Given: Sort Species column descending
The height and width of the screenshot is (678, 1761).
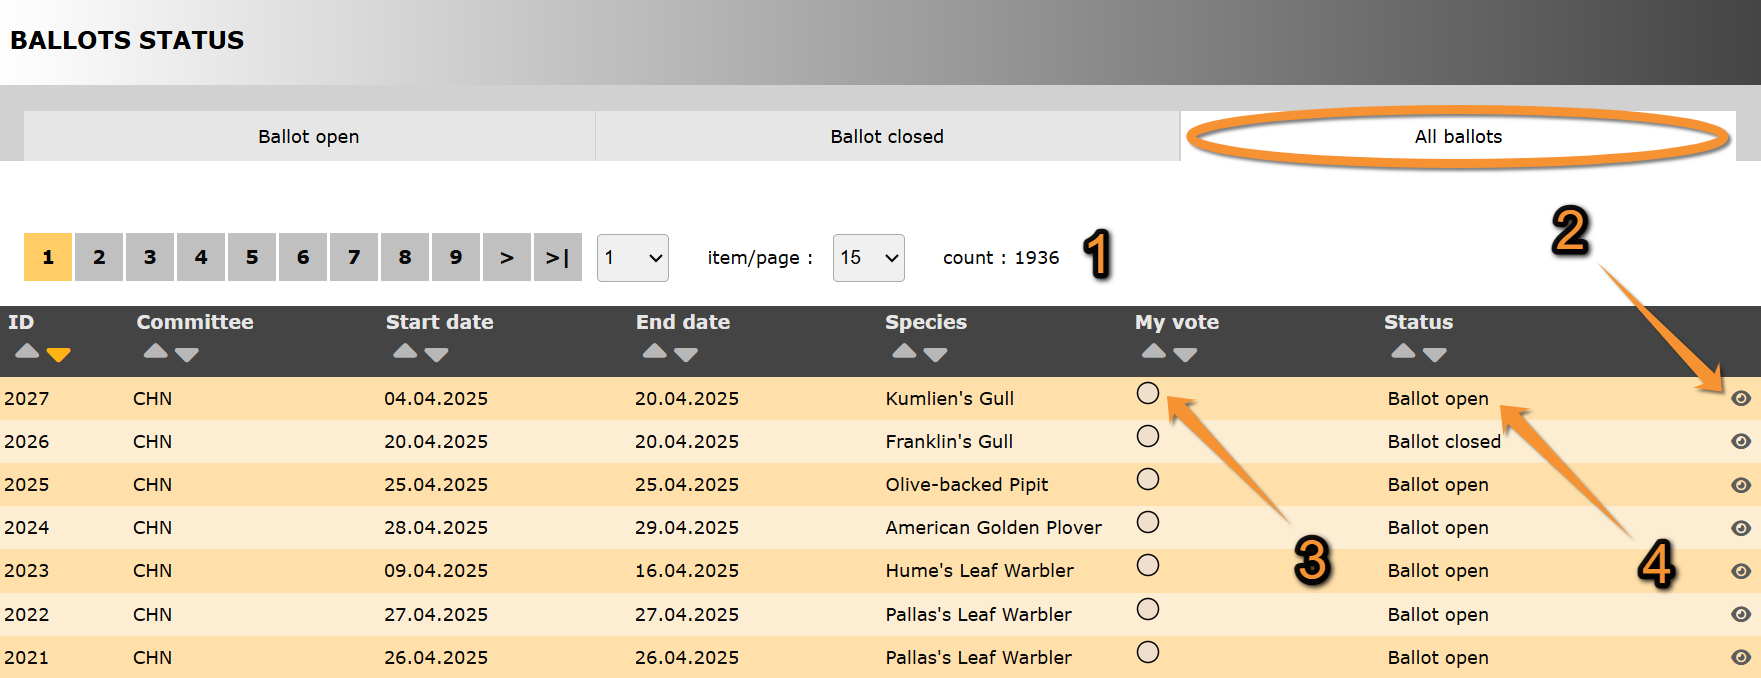Looking at the screenshot, I should [x=935, y=354].
